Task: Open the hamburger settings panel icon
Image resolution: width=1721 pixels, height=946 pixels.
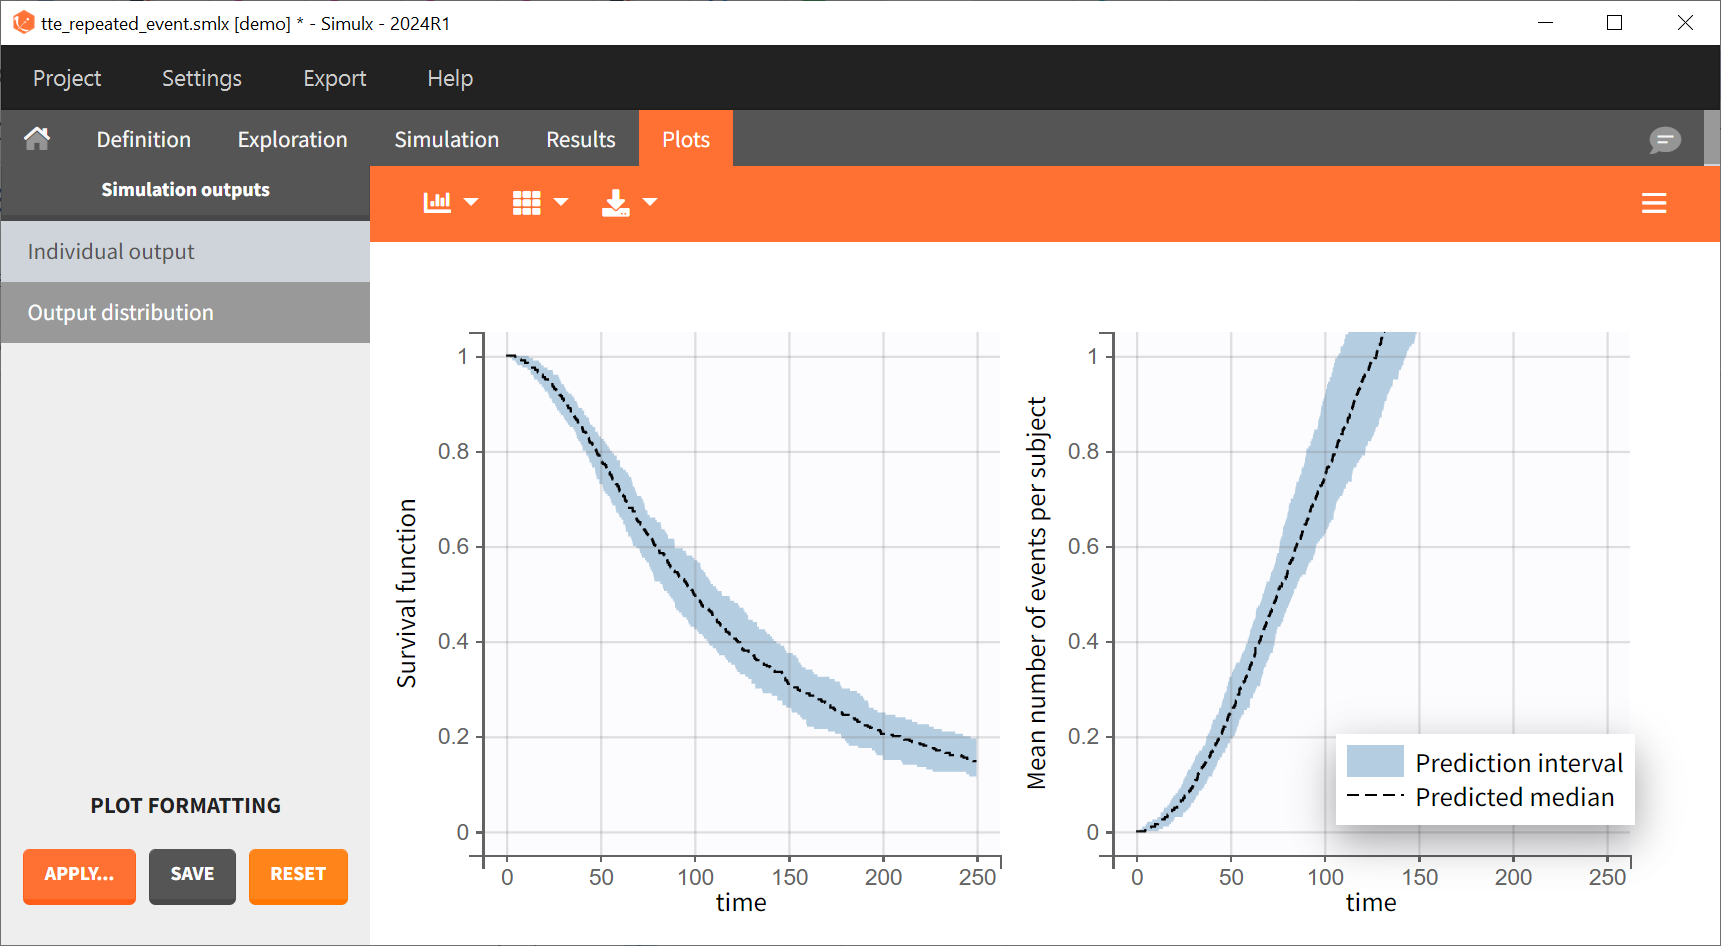Action: (1653, 204)
